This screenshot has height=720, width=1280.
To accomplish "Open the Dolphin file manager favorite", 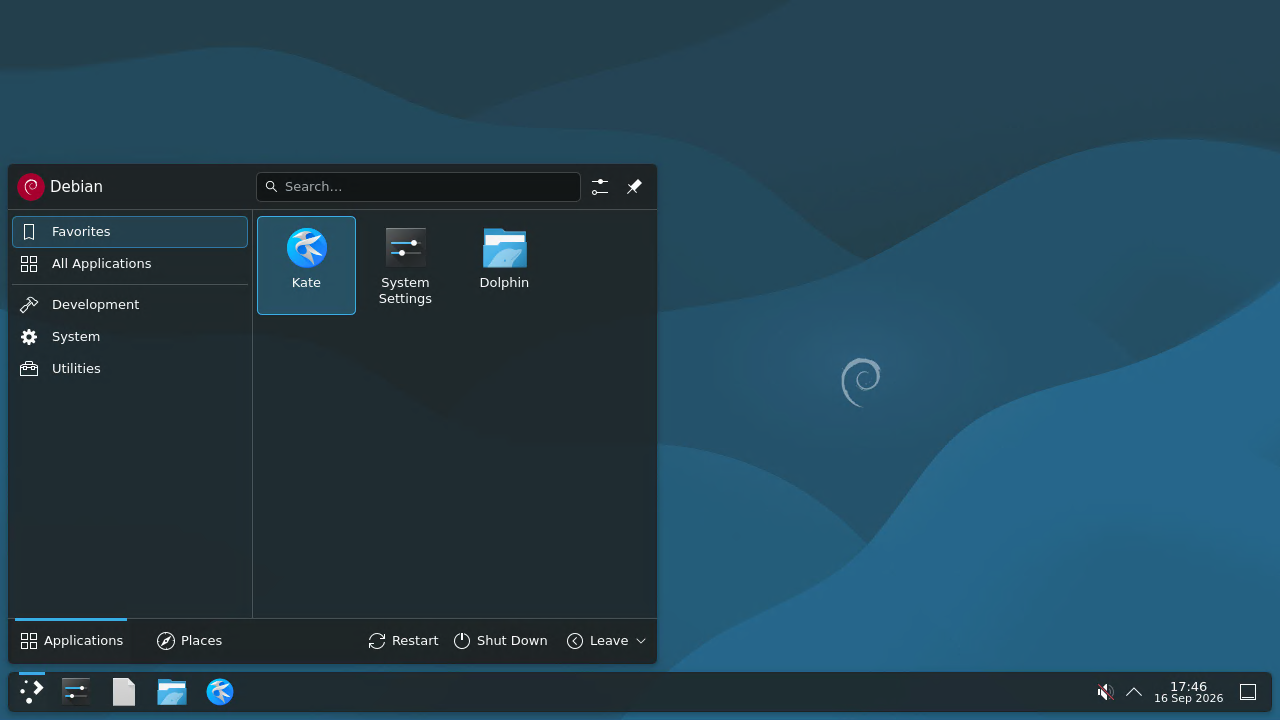I will point(504,265).
